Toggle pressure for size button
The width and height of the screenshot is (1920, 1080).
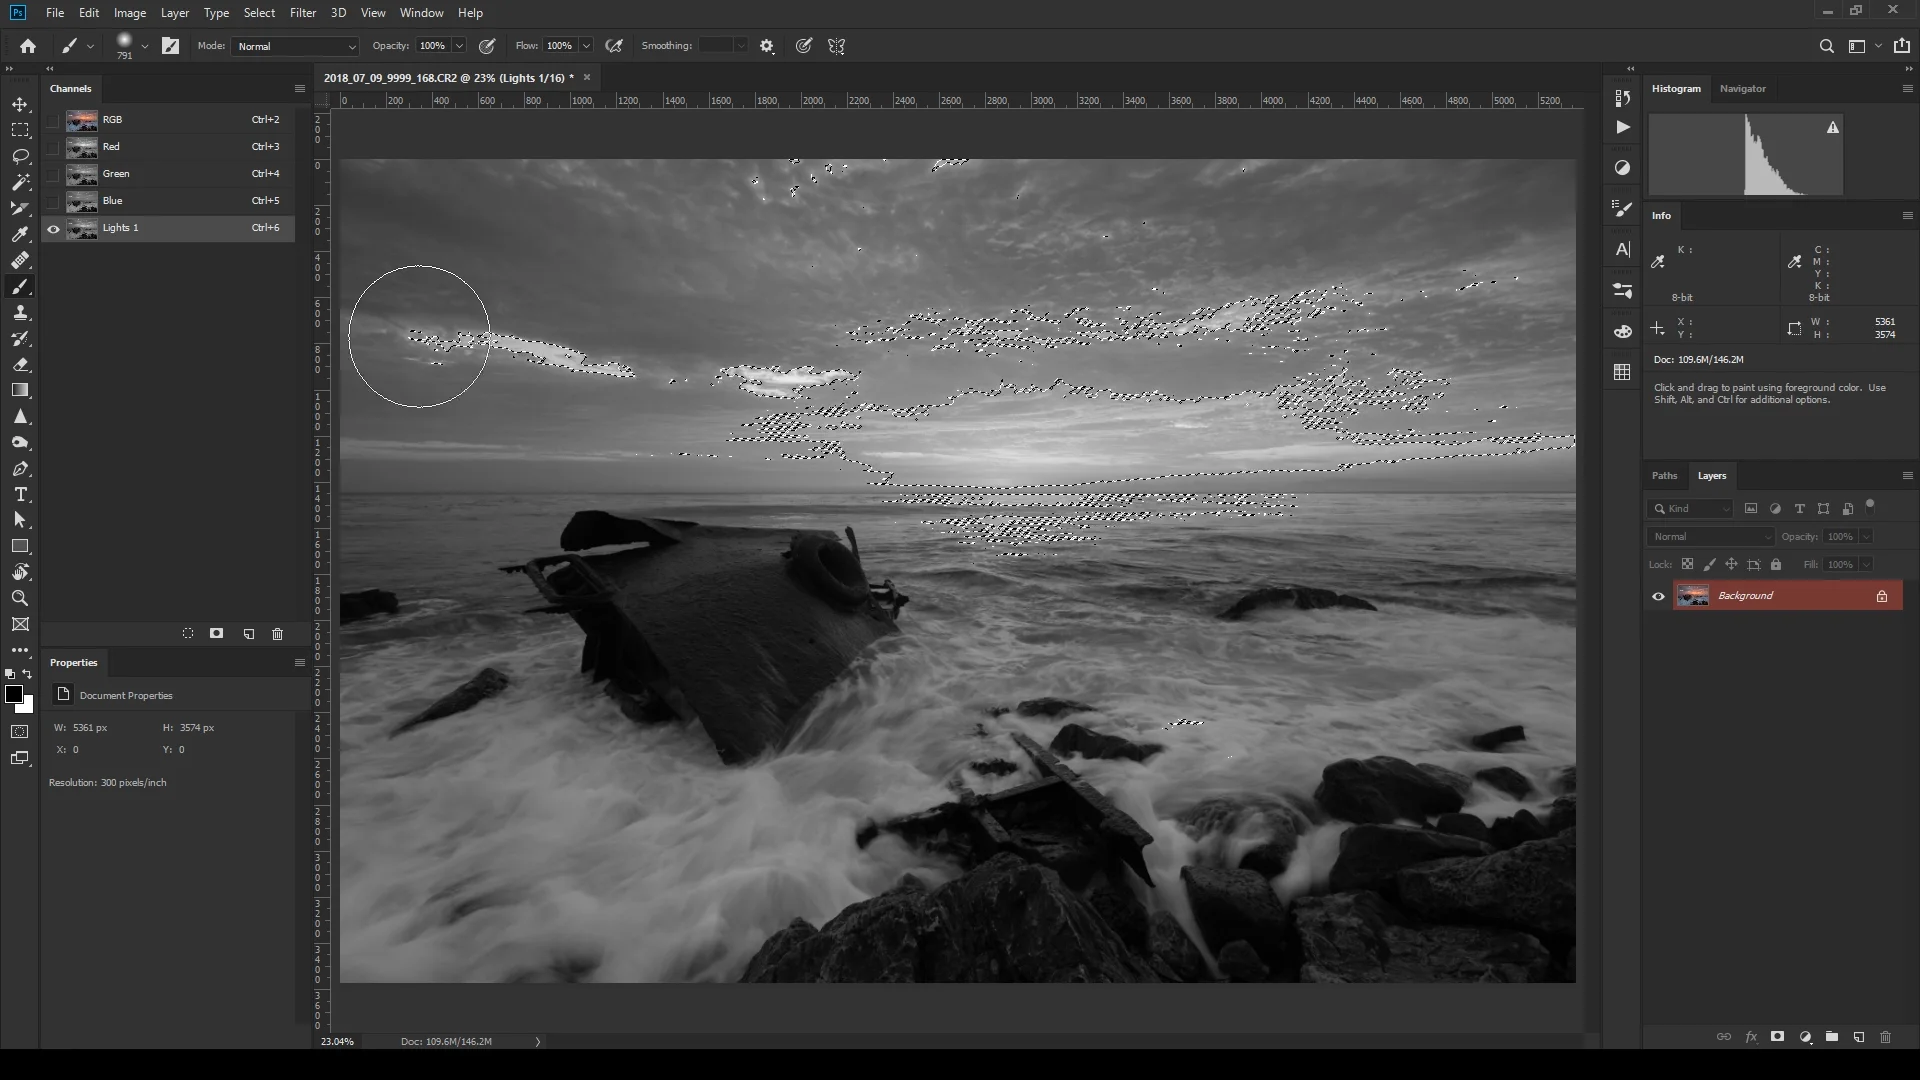coord(803,46)
